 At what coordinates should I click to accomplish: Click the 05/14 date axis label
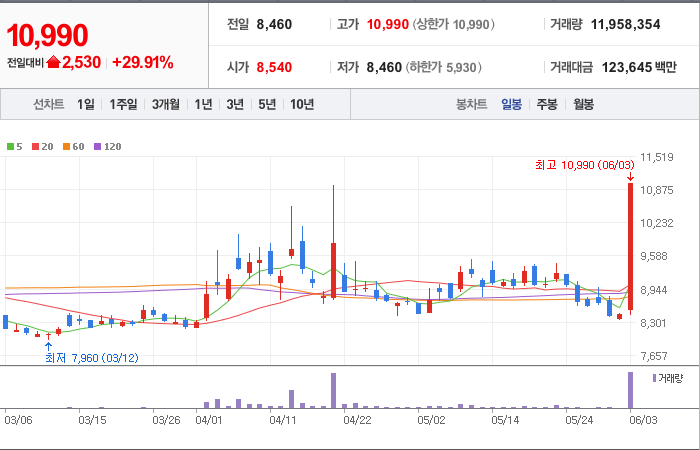tap(505, 421)
